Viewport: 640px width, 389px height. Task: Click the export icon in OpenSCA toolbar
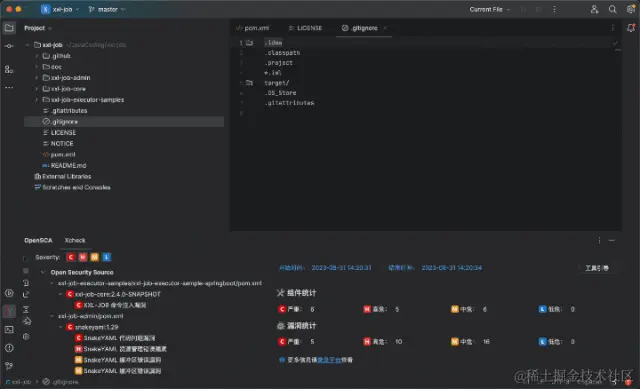click(26, 294)
